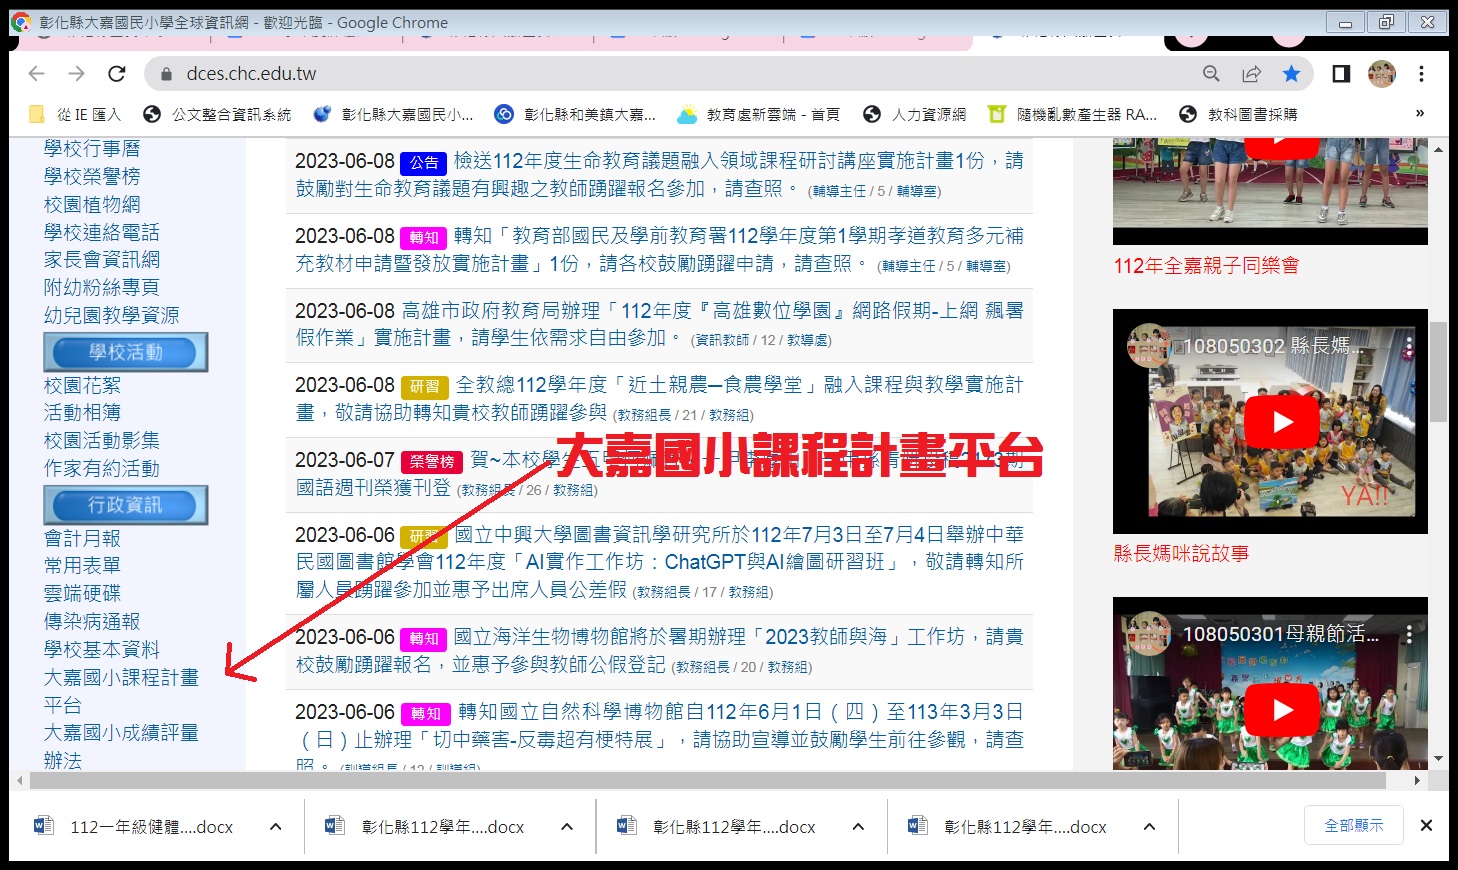Open 校園活動影集 sidebar link

[x=102, y=441]
